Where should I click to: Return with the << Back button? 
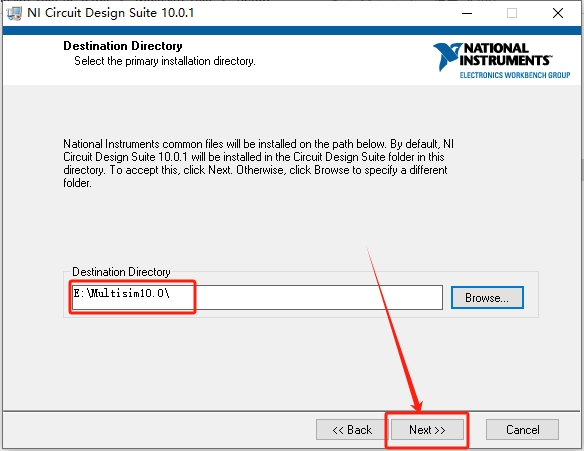tap(352, 430)
